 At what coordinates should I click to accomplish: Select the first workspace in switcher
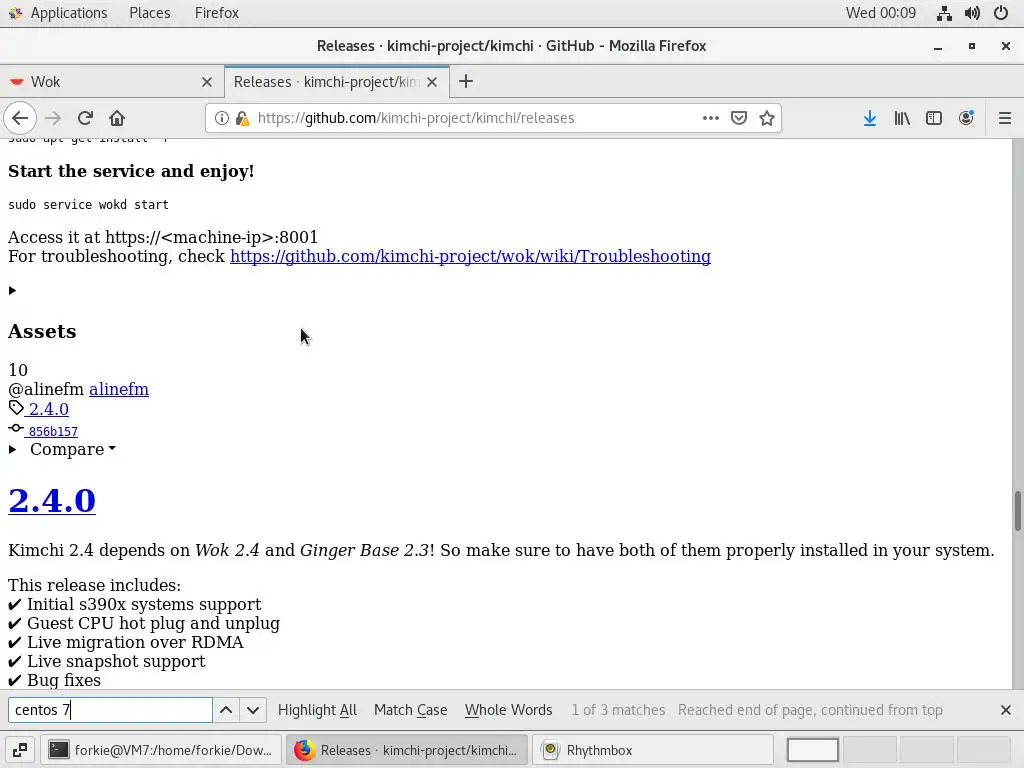coord(812,750)
